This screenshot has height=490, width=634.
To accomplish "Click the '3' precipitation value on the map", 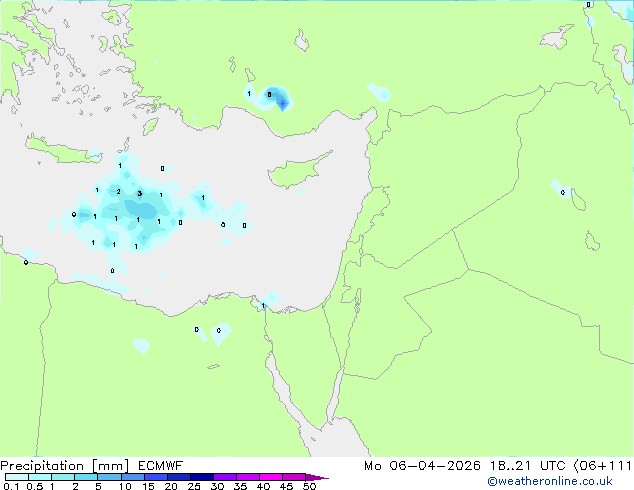I will click(139, 194).
